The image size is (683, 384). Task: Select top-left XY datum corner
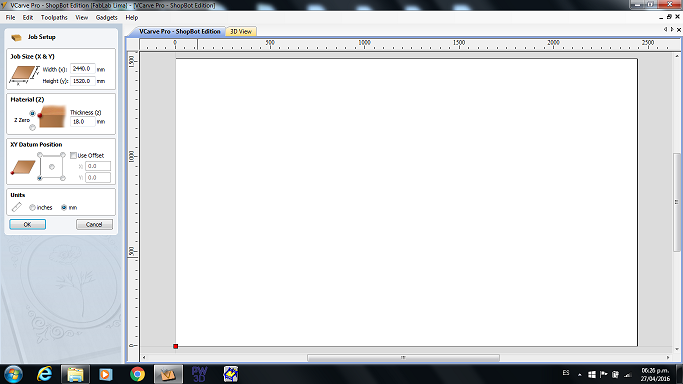click(40, 155)
